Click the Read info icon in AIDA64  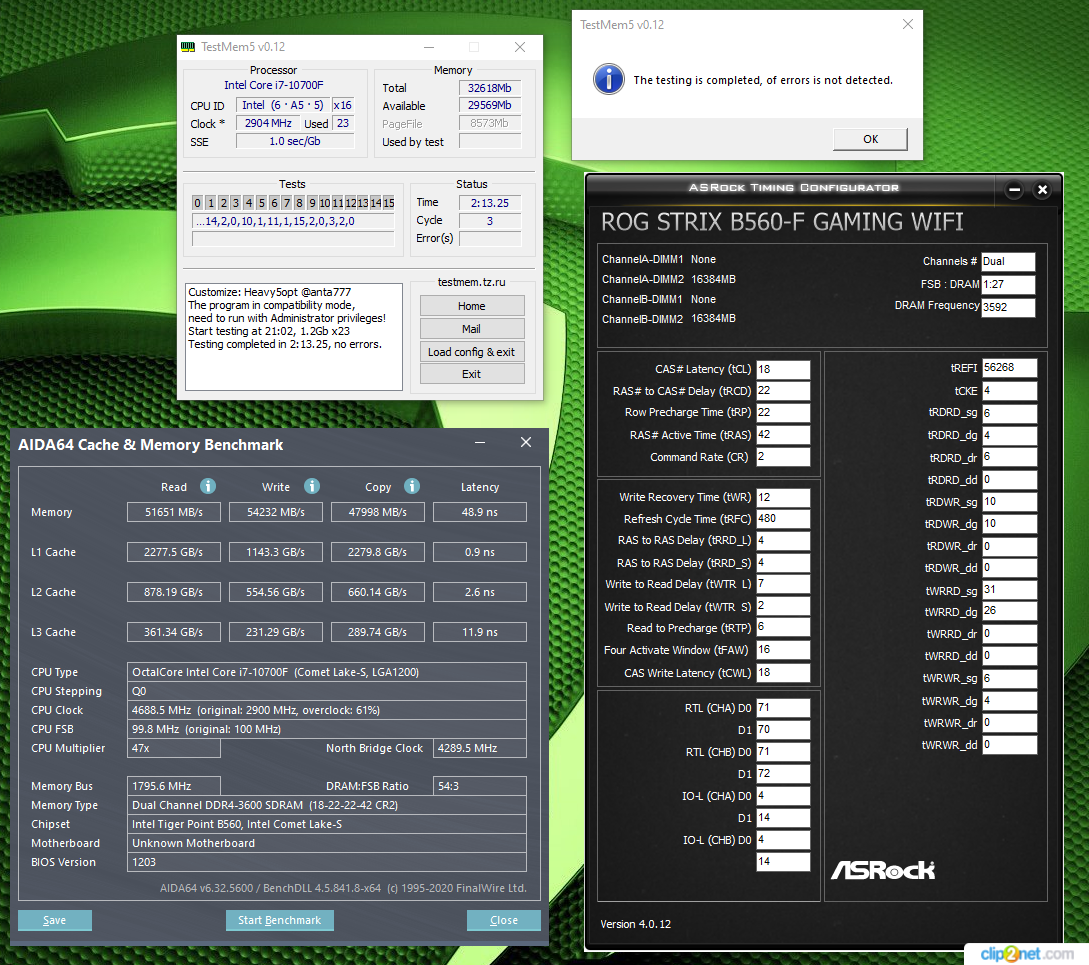point(208,486)
